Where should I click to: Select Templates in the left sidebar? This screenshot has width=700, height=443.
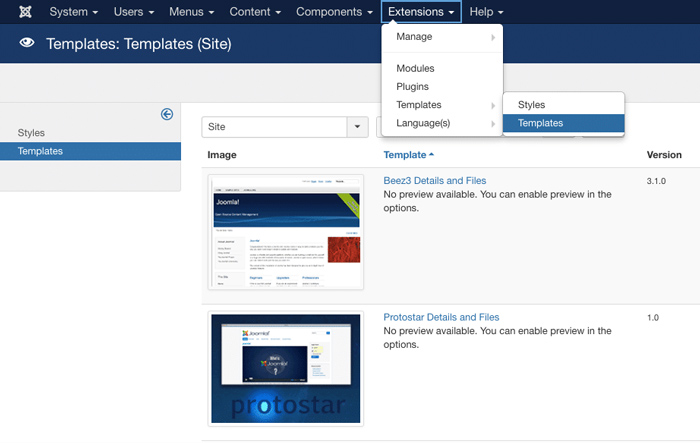pyautogui.click(x=90, y=151)
